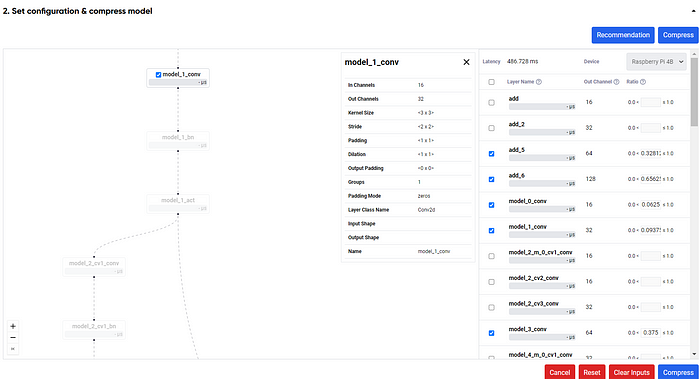Screen dimensions: 700x379
Task: Click ratio input for model_2_cv2_conv
Action: [650, 282]
